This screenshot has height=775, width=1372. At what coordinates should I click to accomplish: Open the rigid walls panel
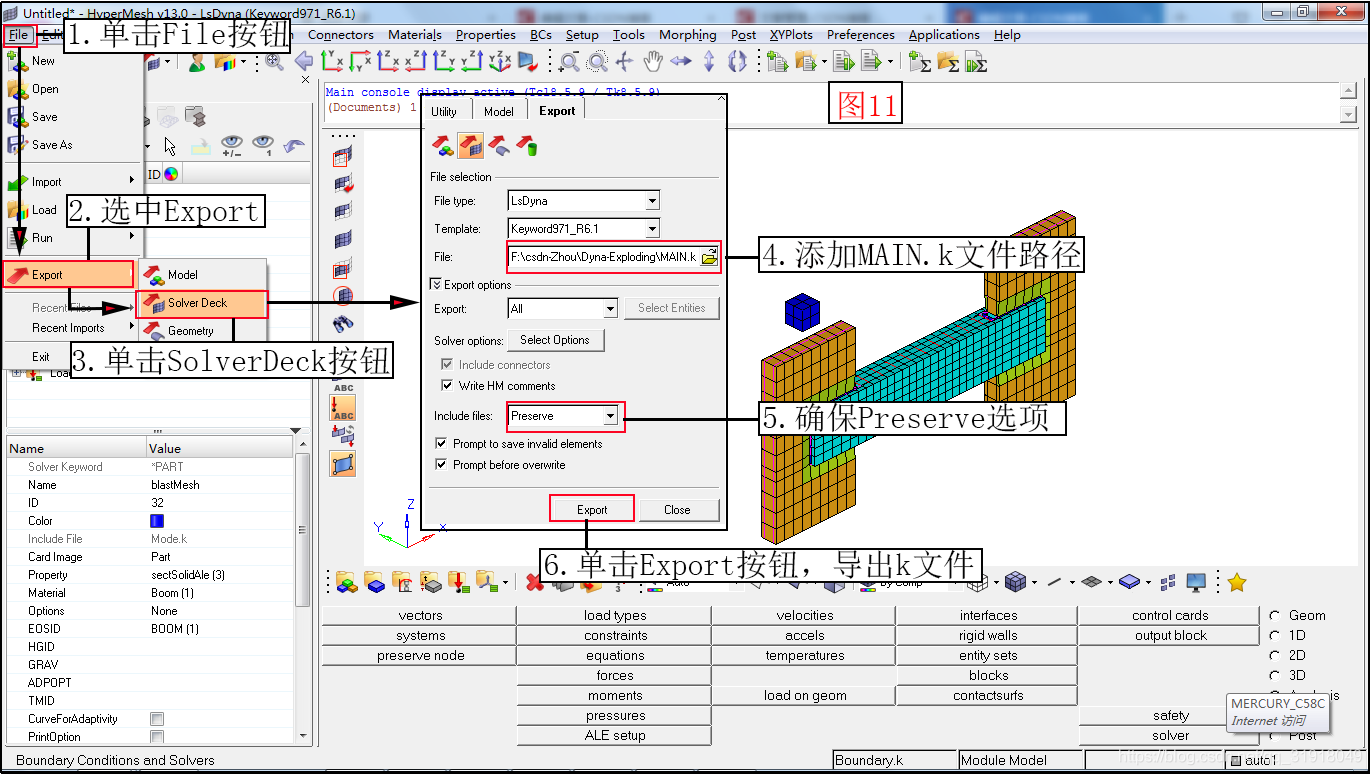tap(988, 636)
